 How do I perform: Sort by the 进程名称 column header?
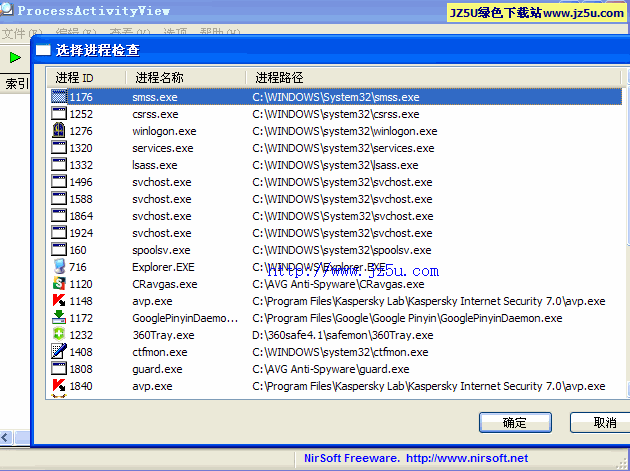(x=186, y=78)
